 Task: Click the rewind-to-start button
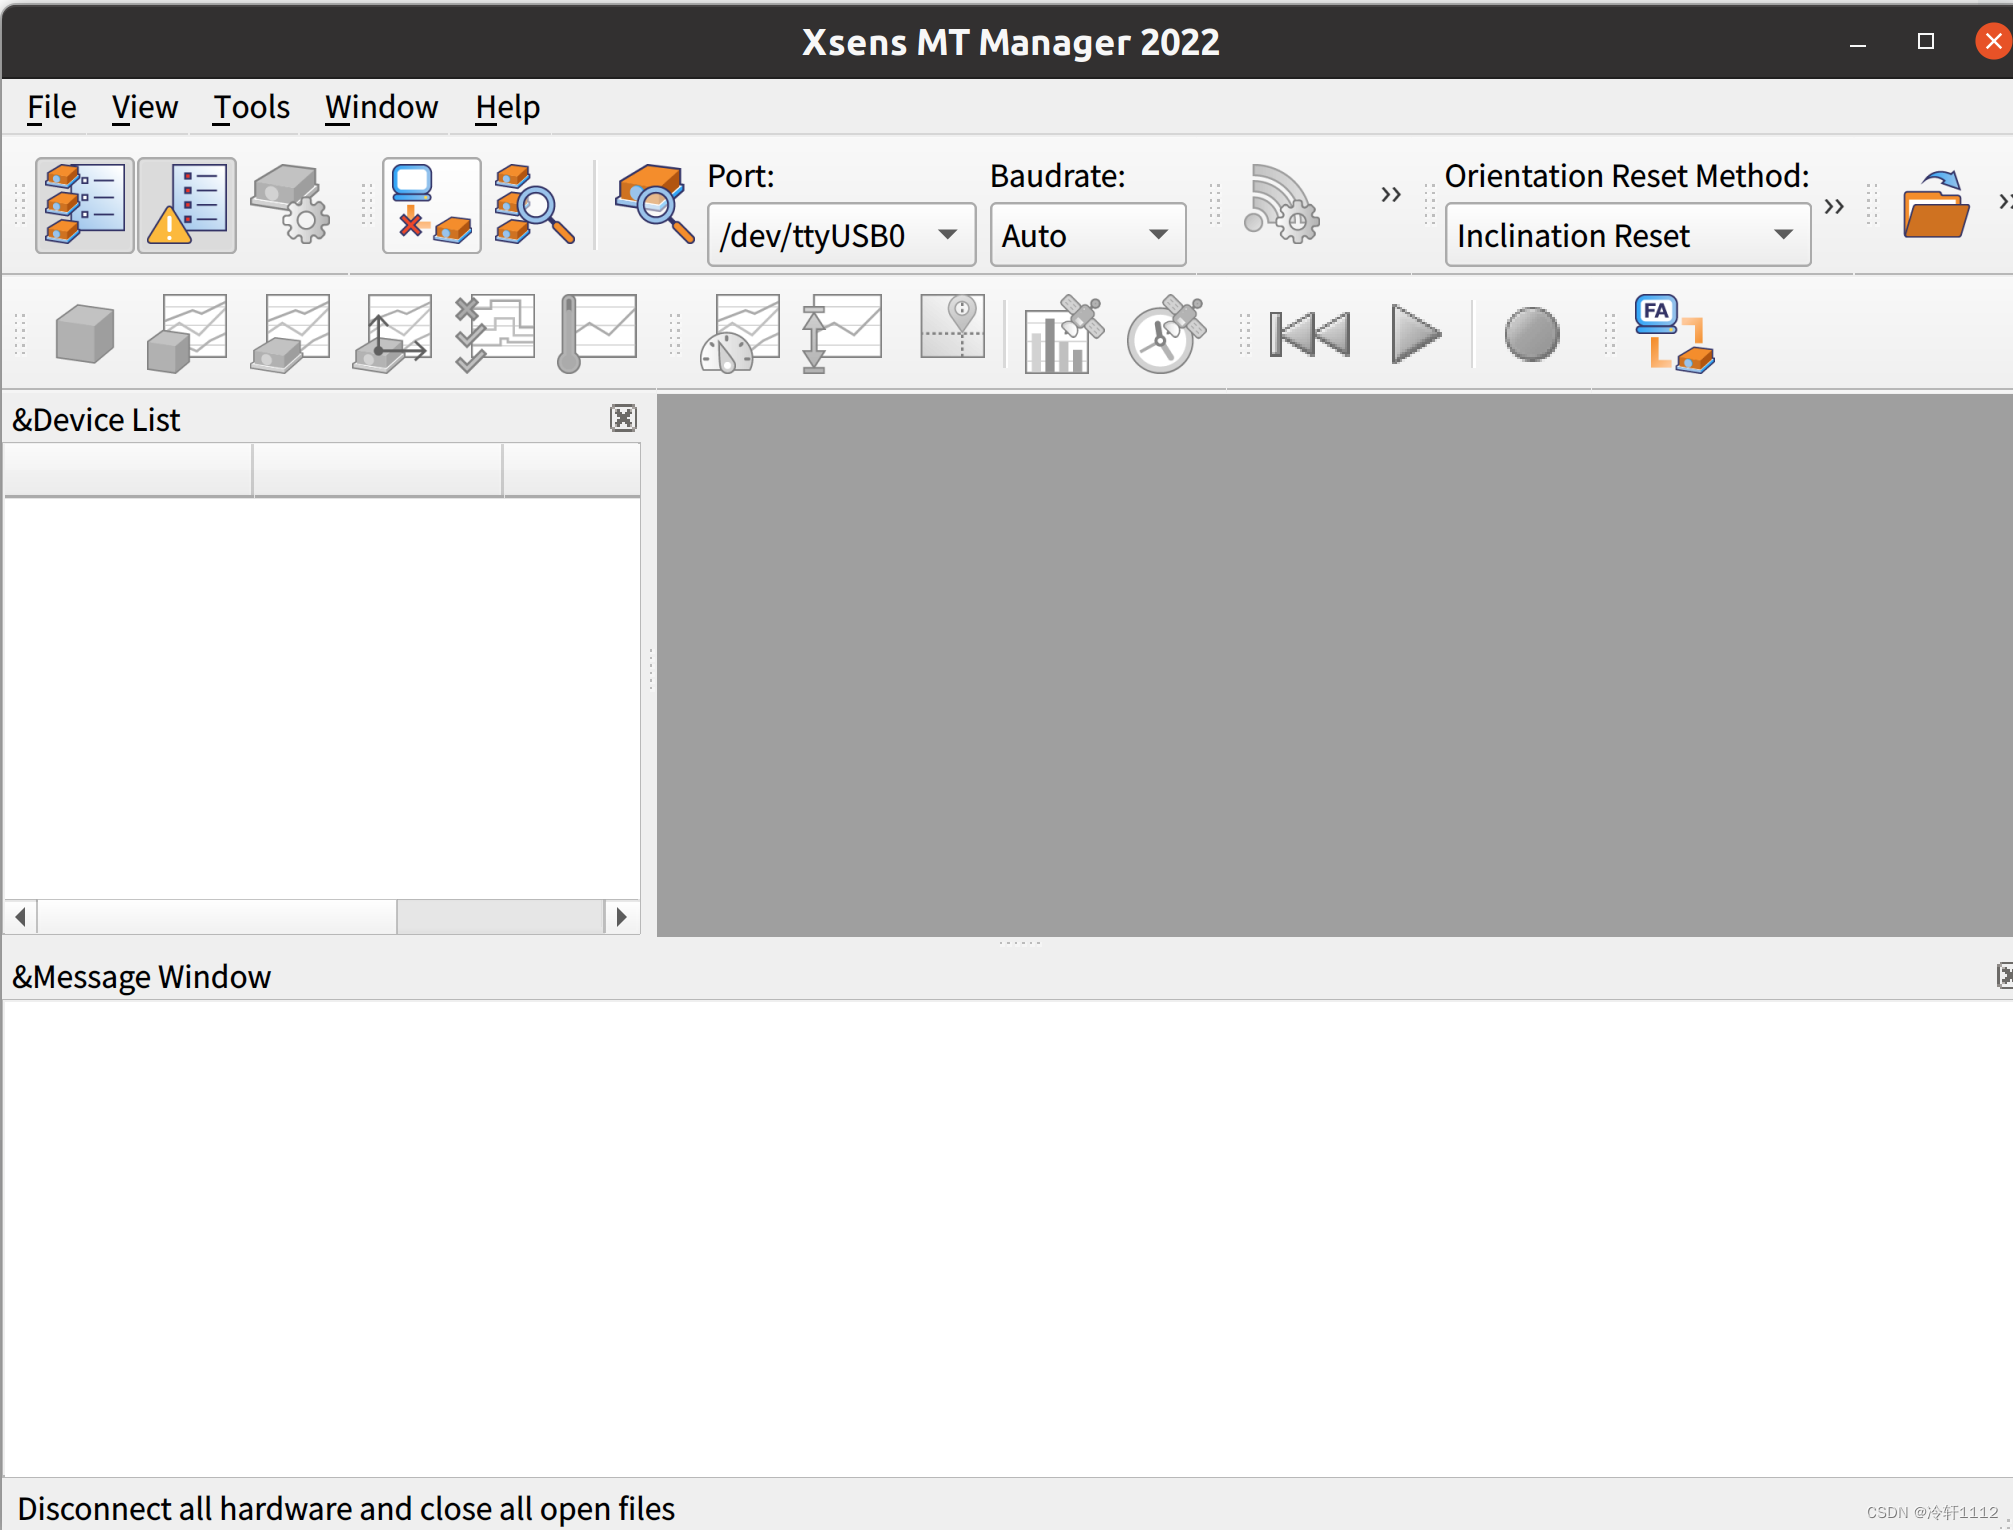point(1309,334)
